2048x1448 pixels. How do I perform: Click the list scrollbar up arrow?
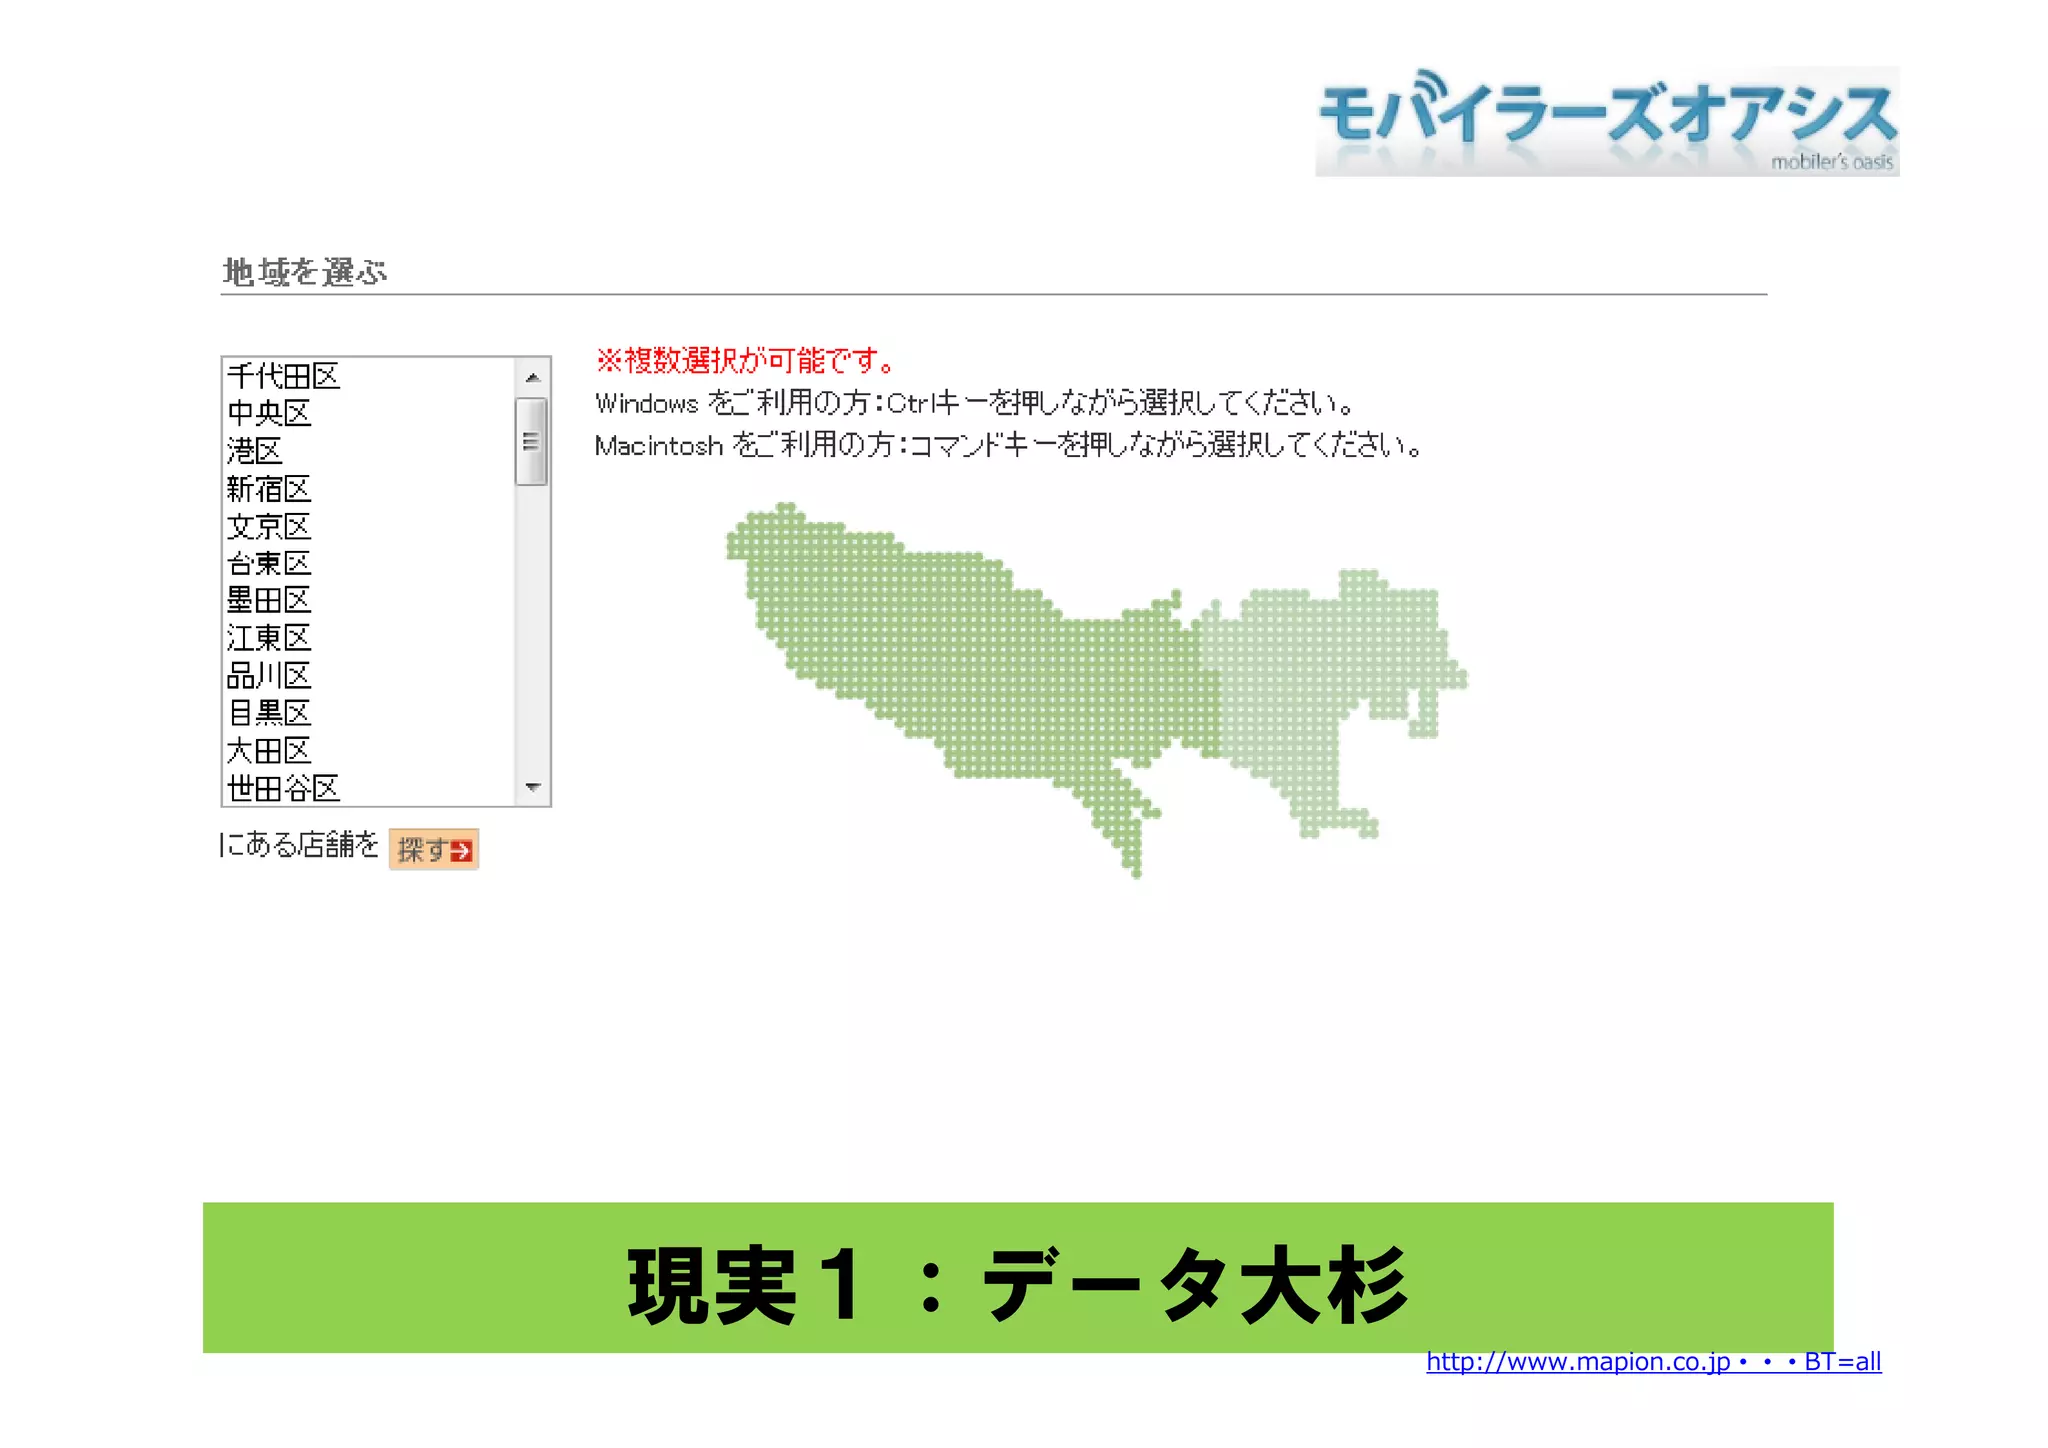[x=532, y=377]
